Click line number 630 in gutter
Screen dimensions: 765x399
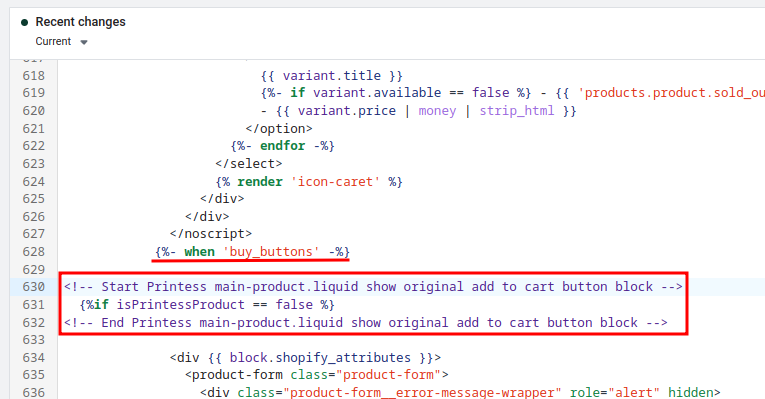coord(34,287)
